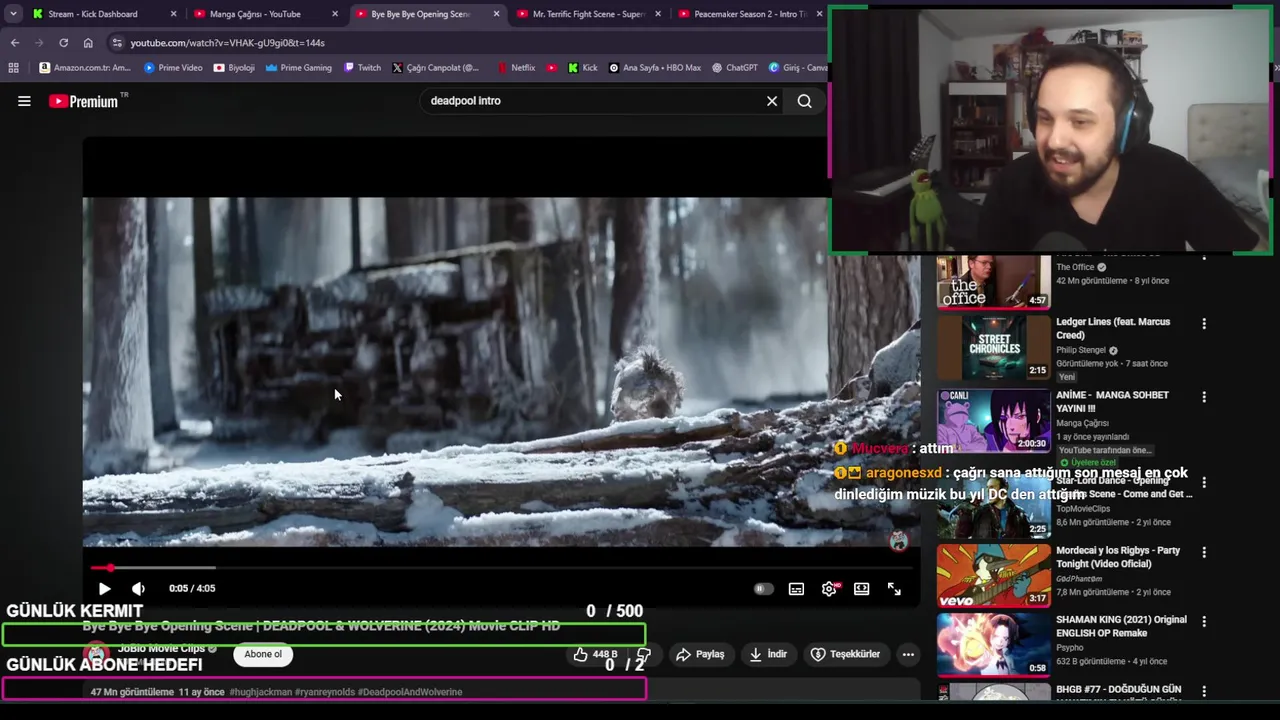Dislike the video
Viewport: 1280px width, 720px height.
[x=643, y=654]
